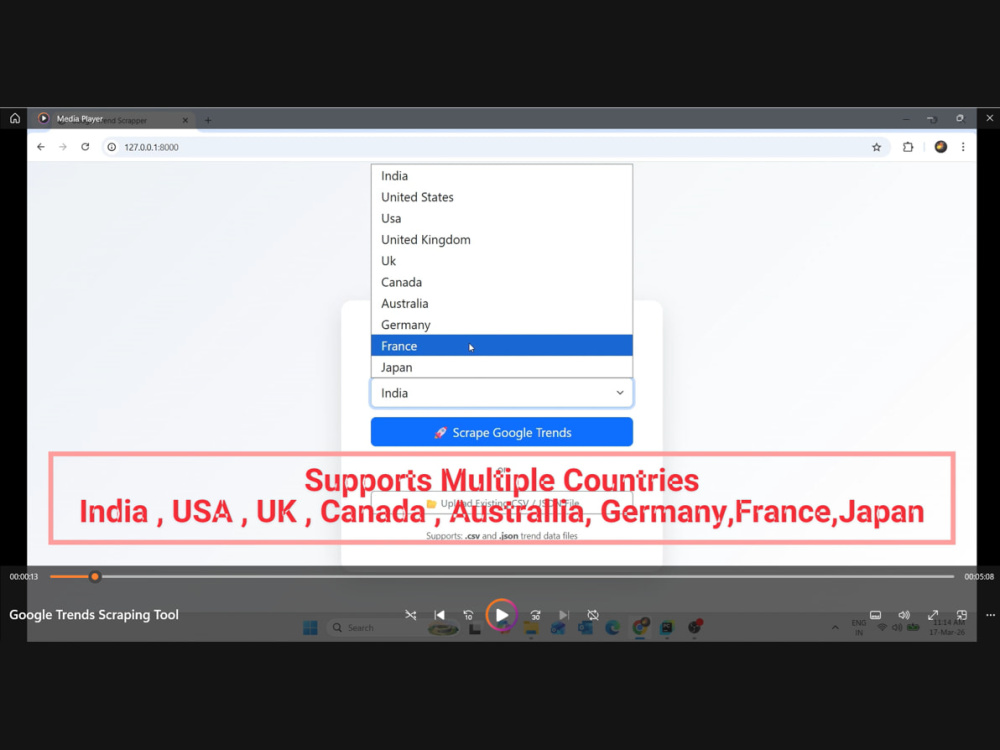Click the Scrape Google Trends button
This screenshot has height=750, width=1000.
click(501, 432)
